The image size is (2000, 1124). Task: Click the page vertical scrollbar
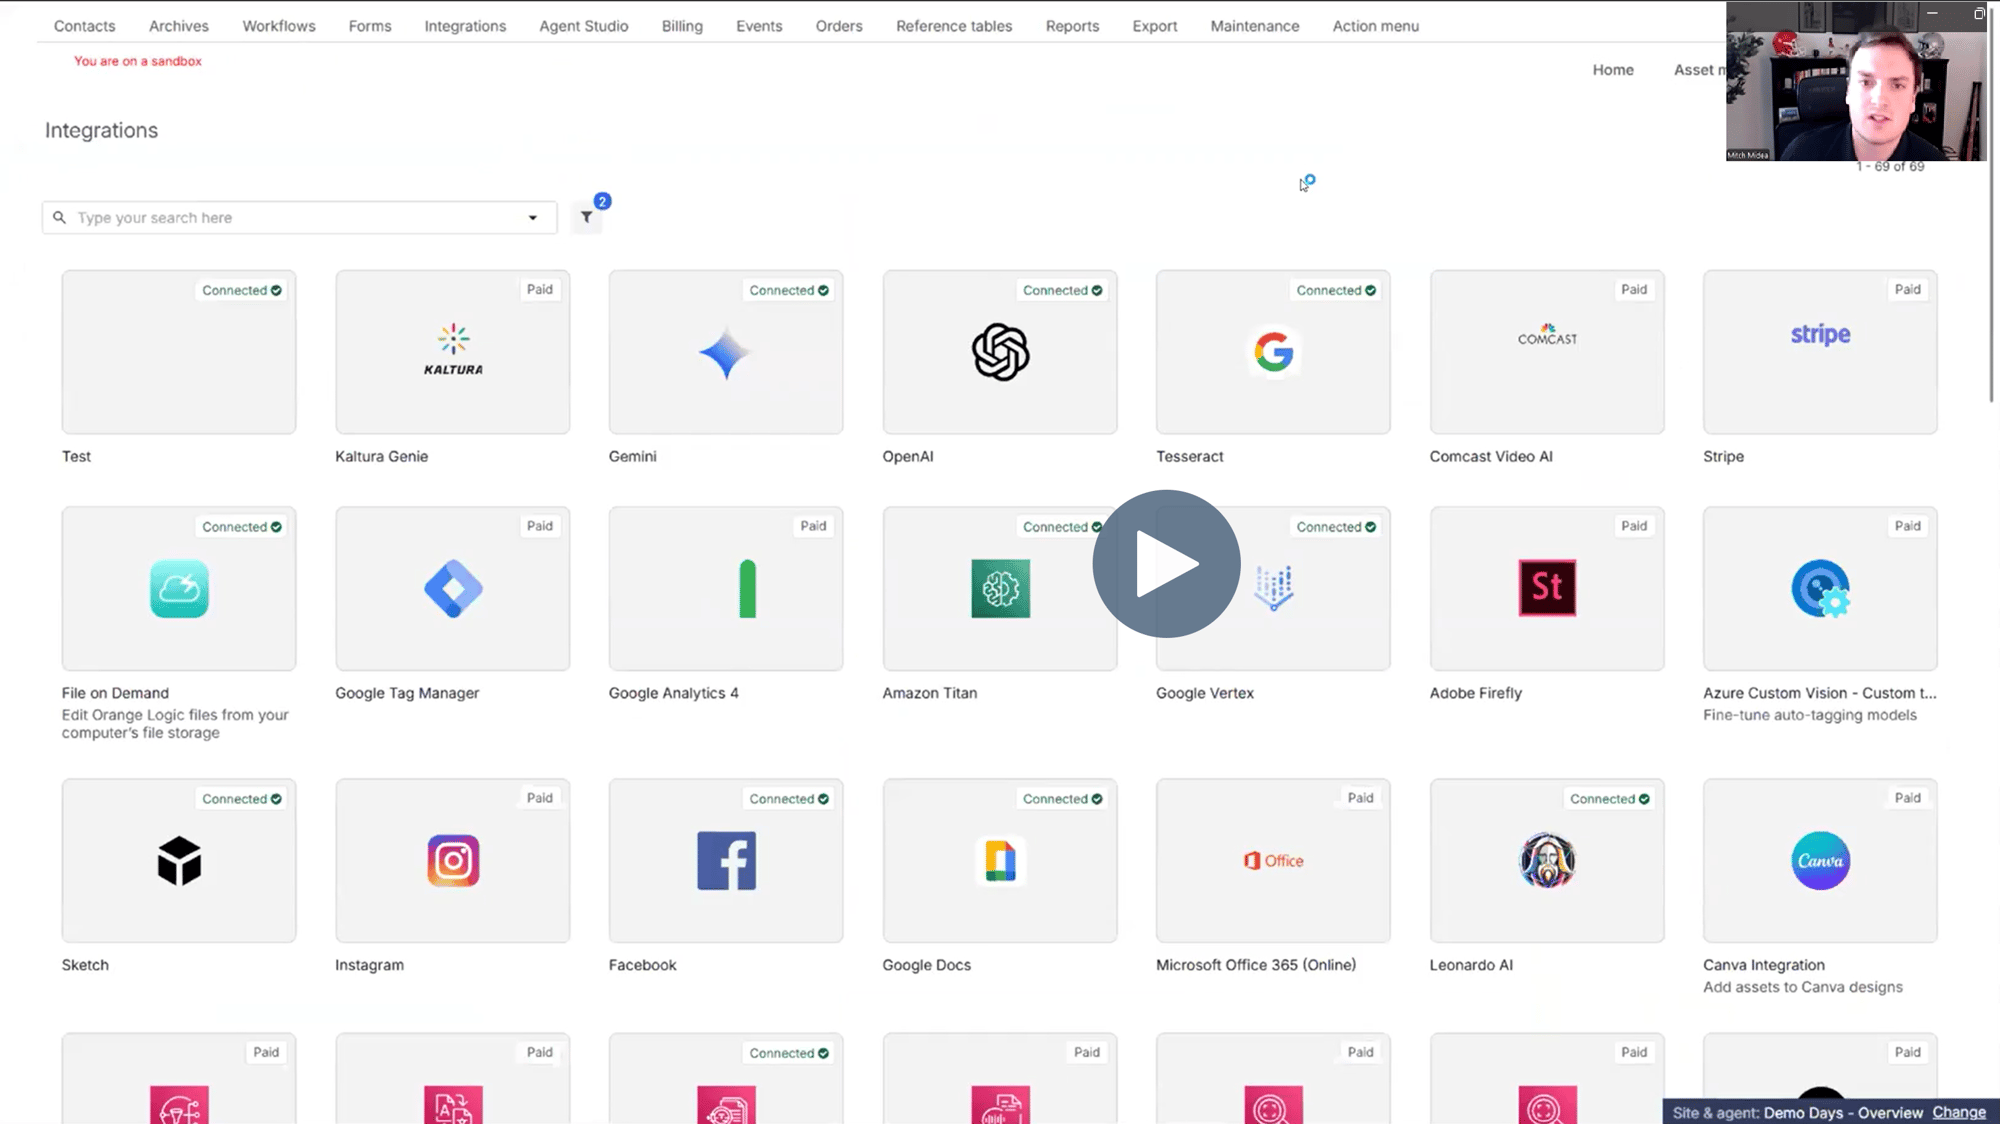[x=1992, y=205]
